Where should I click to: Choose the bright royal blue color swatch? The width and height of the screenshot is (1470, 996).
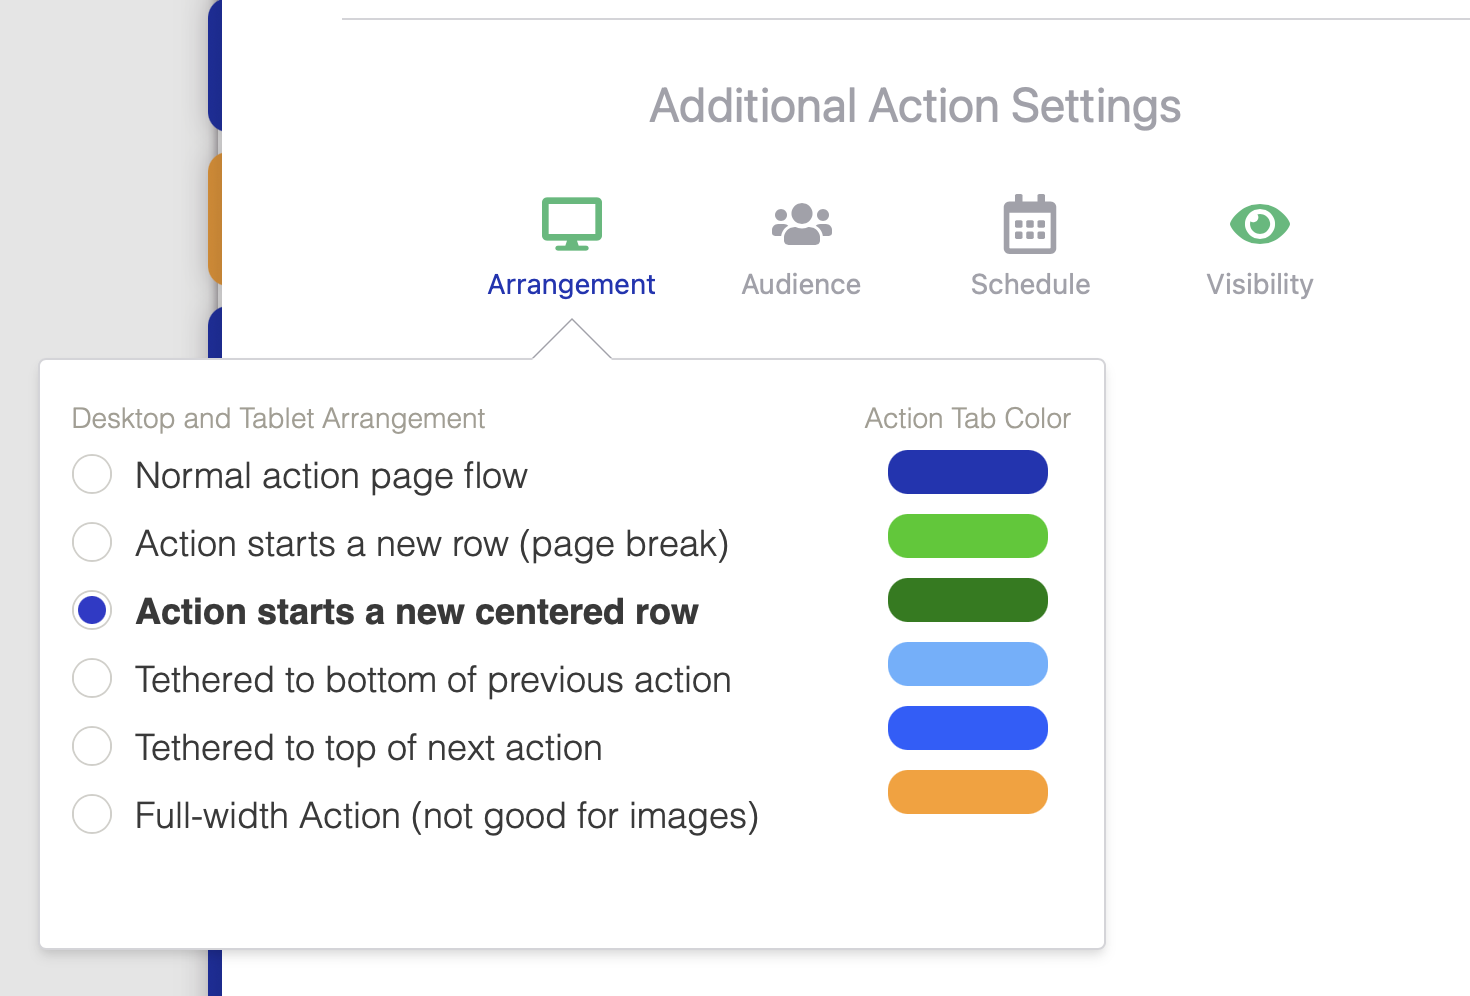tap(967, 728)
